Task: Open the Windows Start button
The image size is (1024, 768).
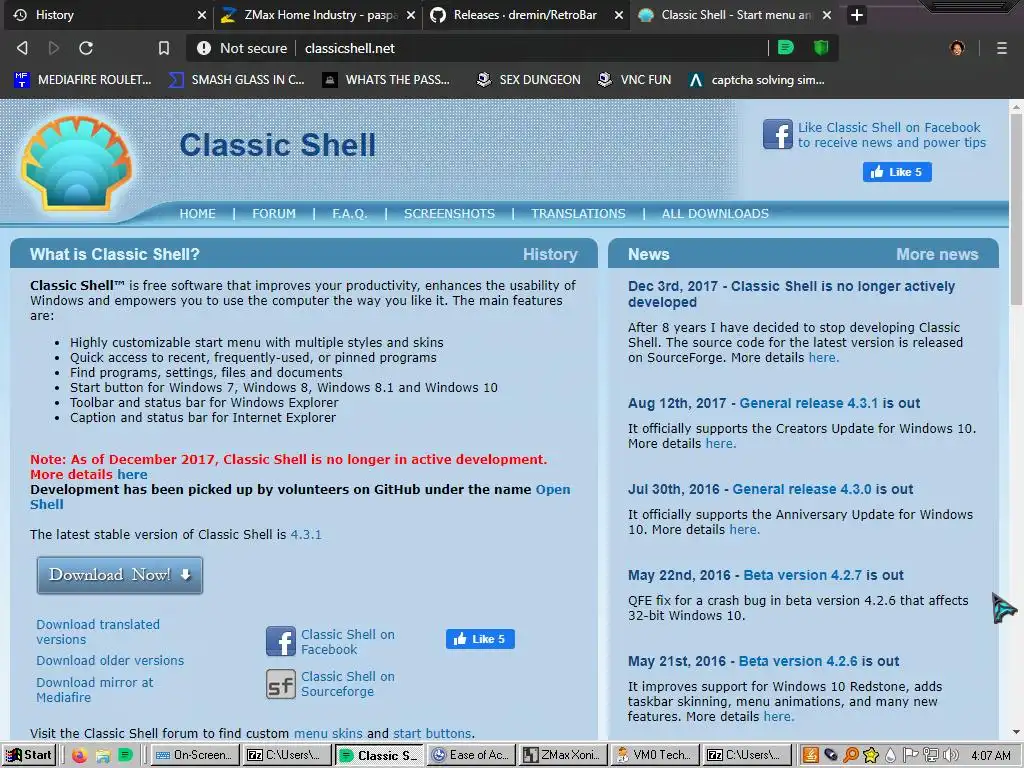Action: click(x=29, y=755)
